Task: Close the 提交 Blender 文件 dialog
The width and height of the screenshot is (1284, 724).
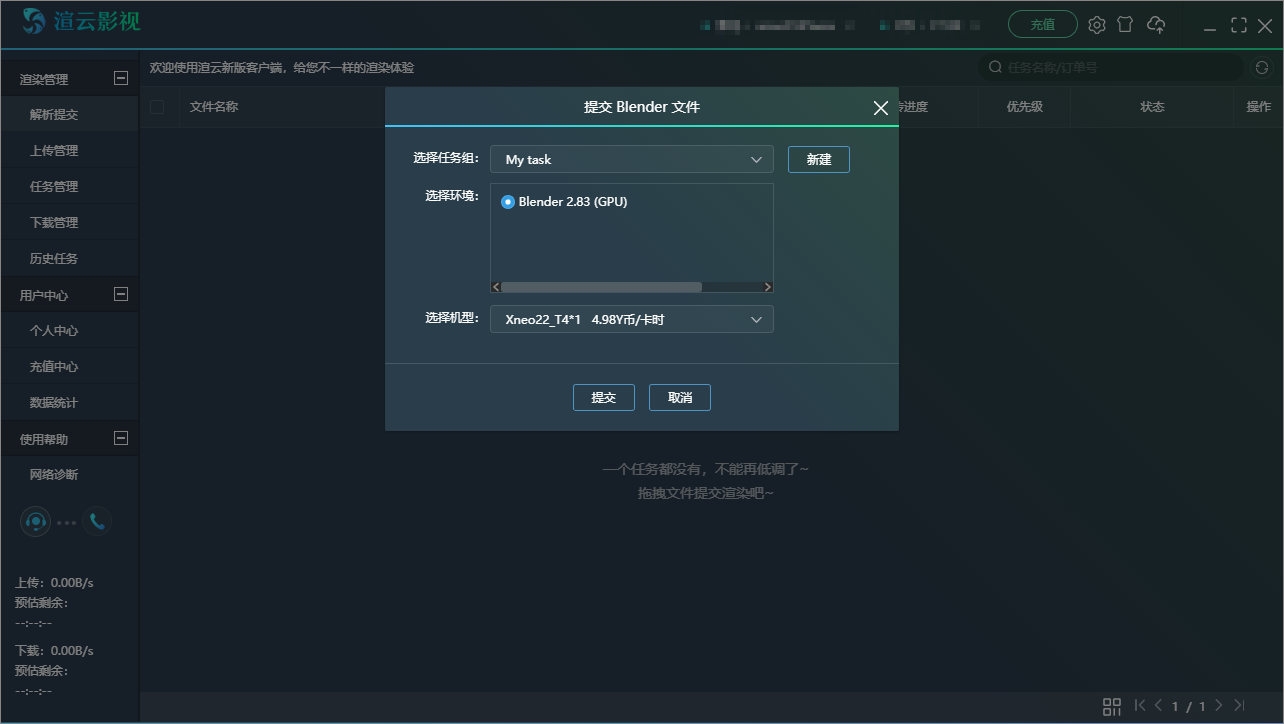Action: (880, 107)
